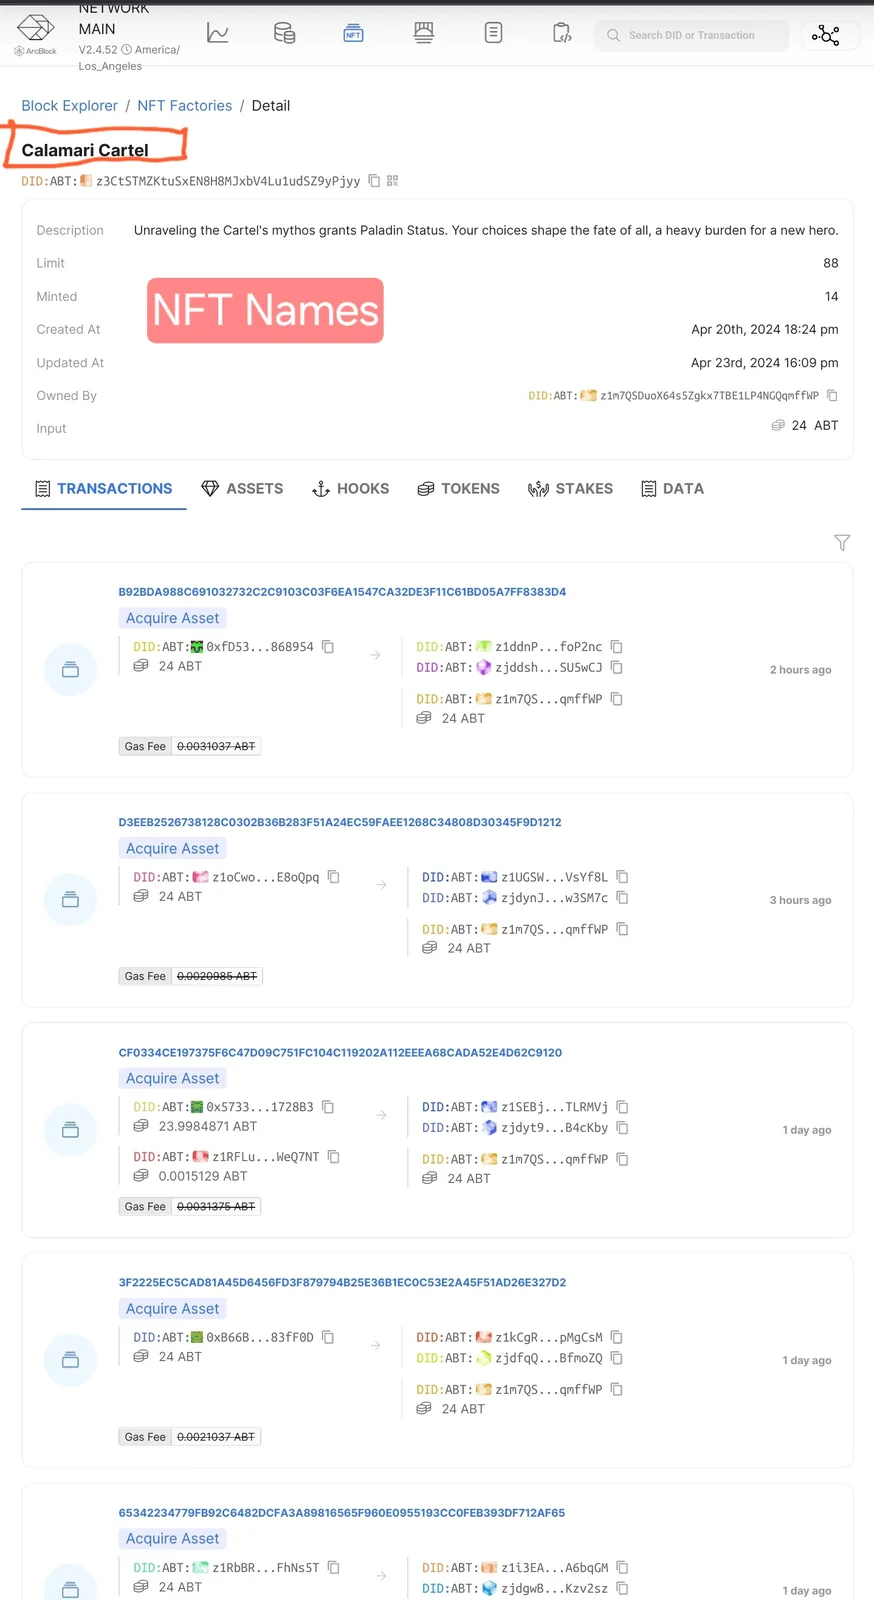
Task: Open address z1oCwo...E8oQpq
Action: 266,877
